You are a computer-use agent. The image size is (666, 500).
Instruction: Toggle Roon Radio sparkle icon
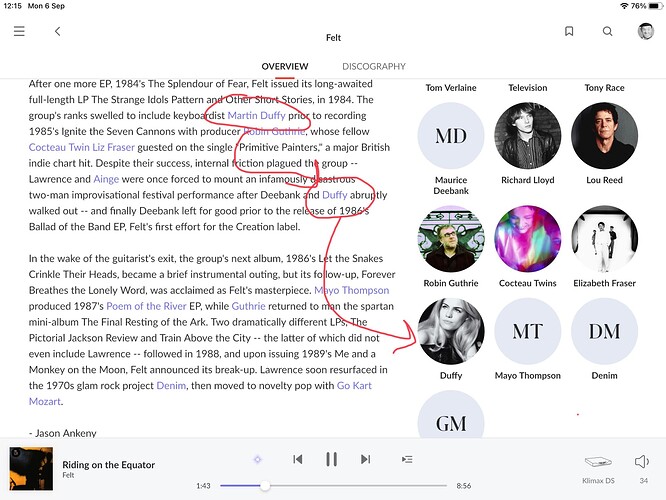point(257,459)
